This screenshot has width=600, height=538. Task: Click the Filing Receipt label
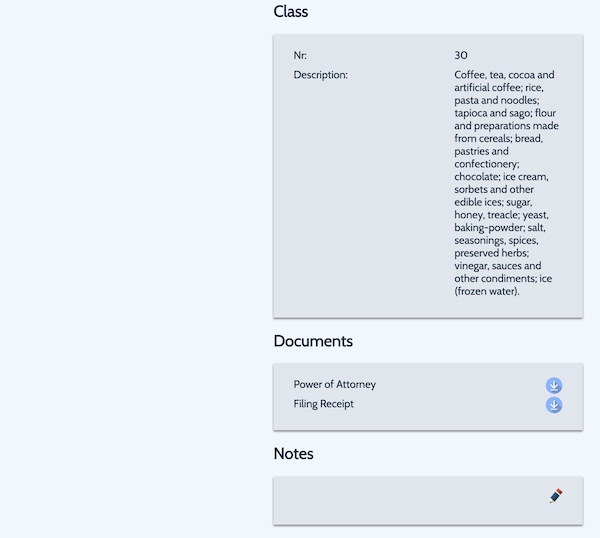tap(323, 404)
